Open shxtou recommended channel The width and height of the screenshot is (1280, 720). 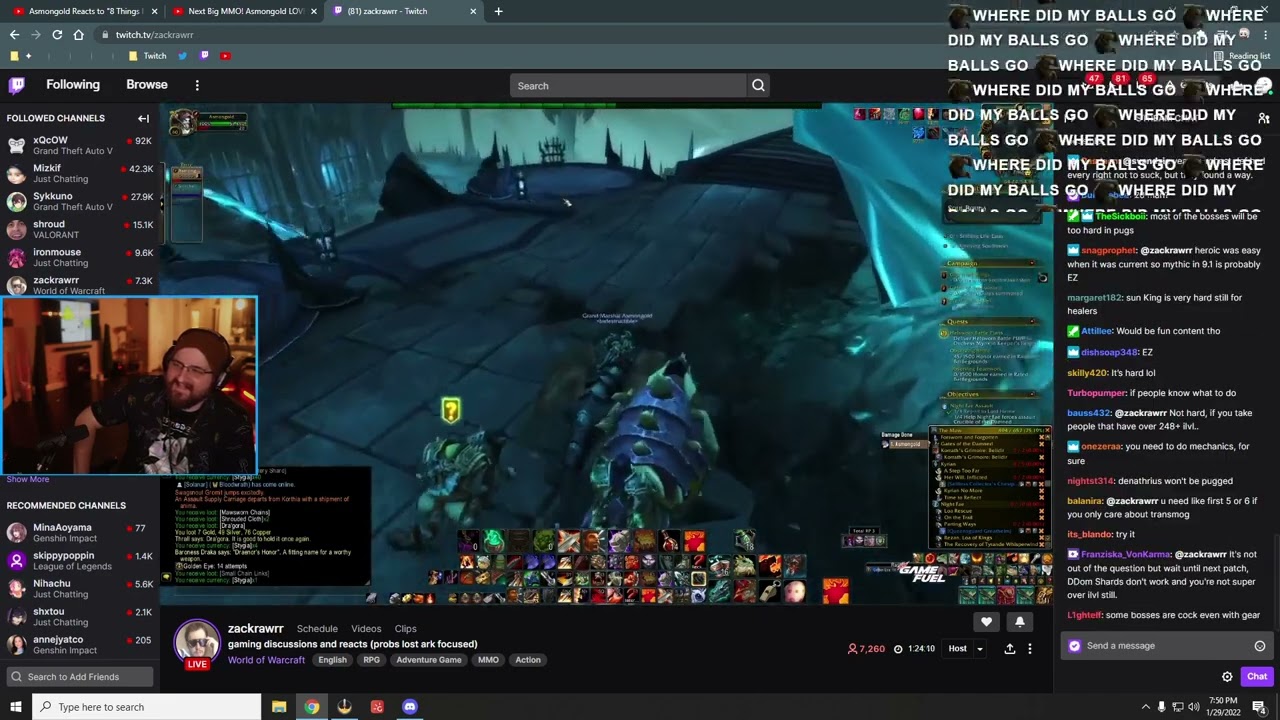pos(79,617)
